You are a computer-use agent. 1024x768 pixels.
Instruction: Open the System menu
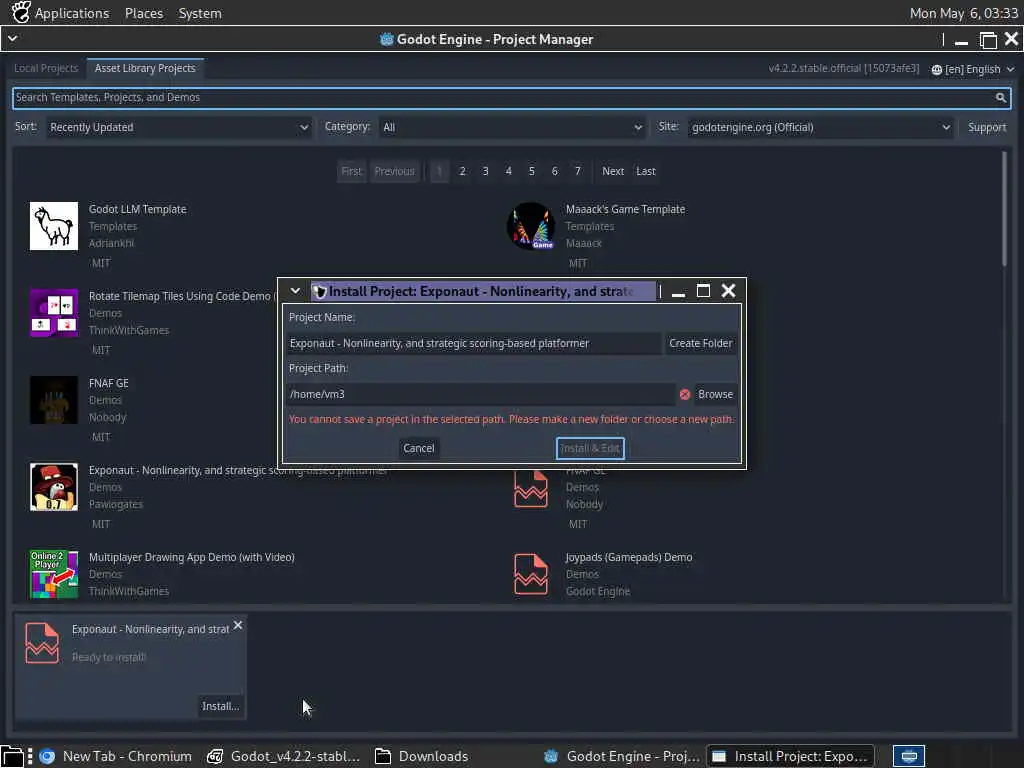[x=200, y=13]
